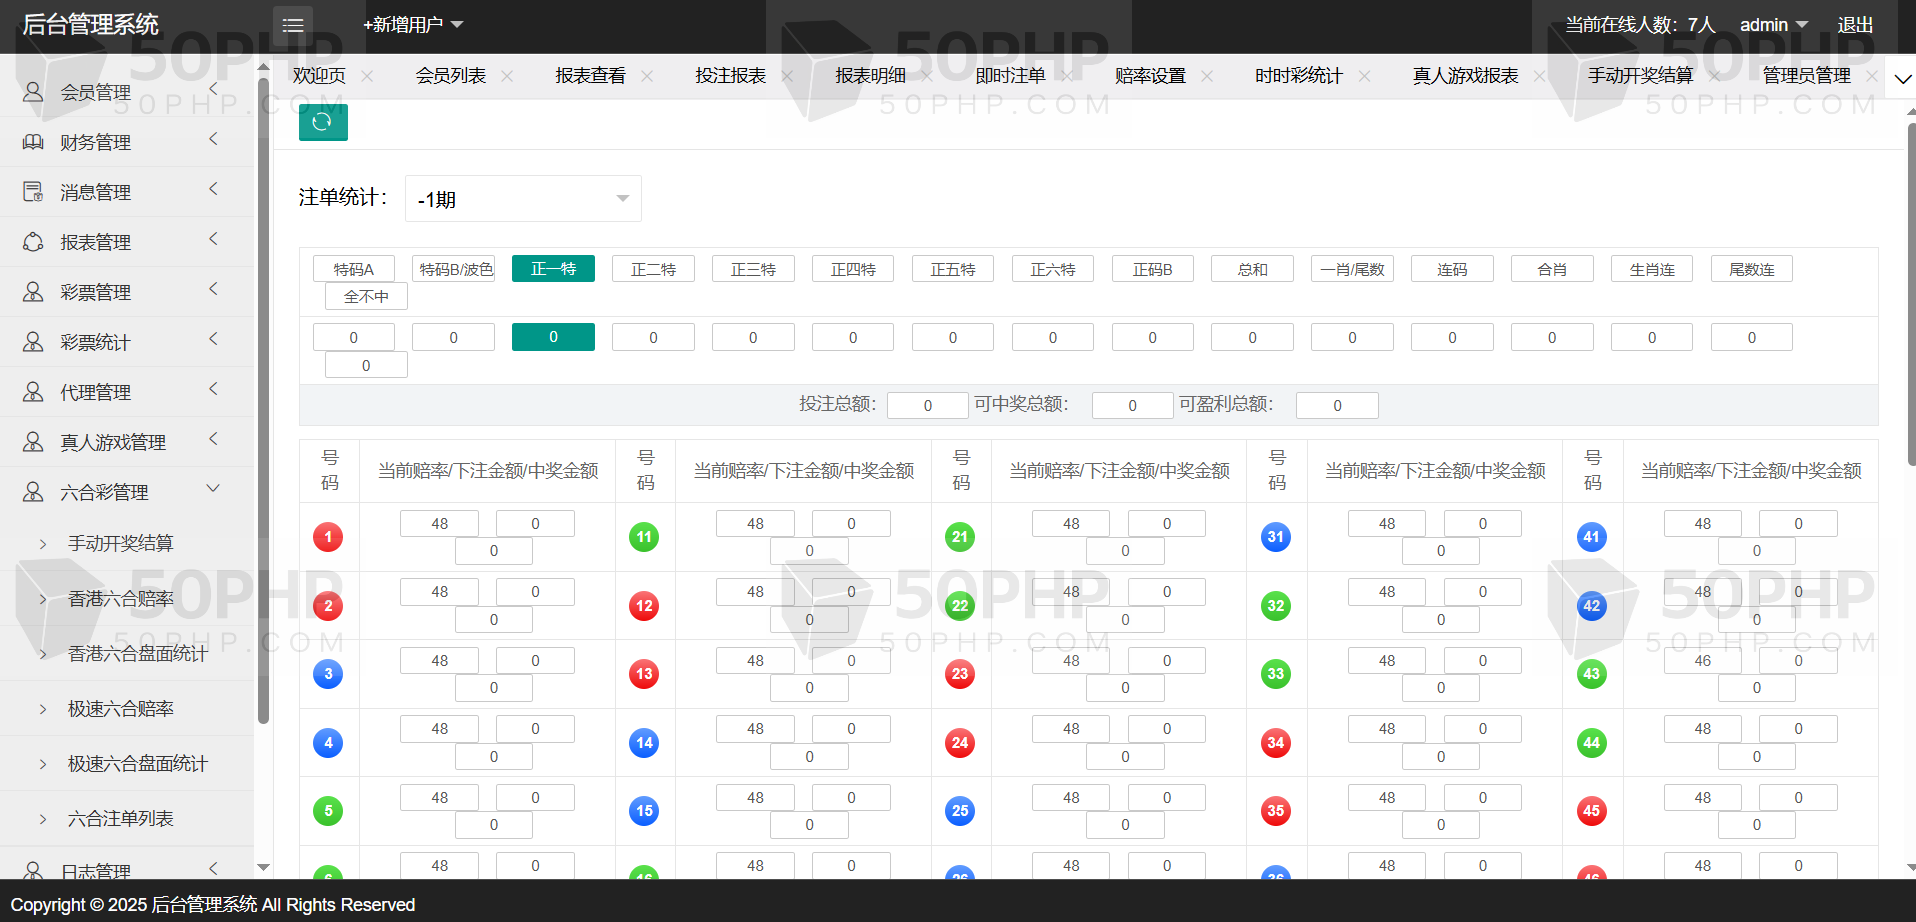Switch to the 赔率设置 tab

(x=1150, y=76)
